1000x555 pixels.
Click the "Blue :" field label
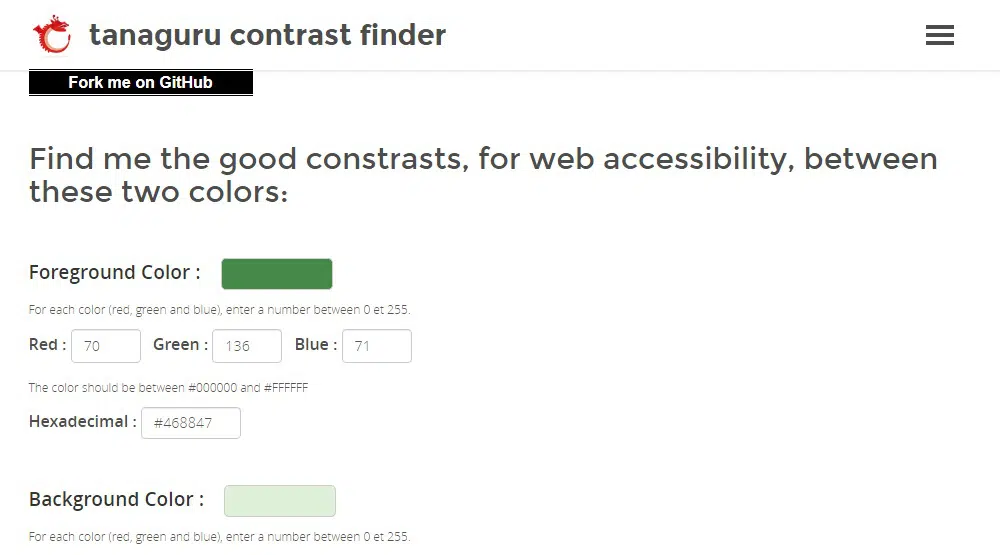(x=316, y=345)
